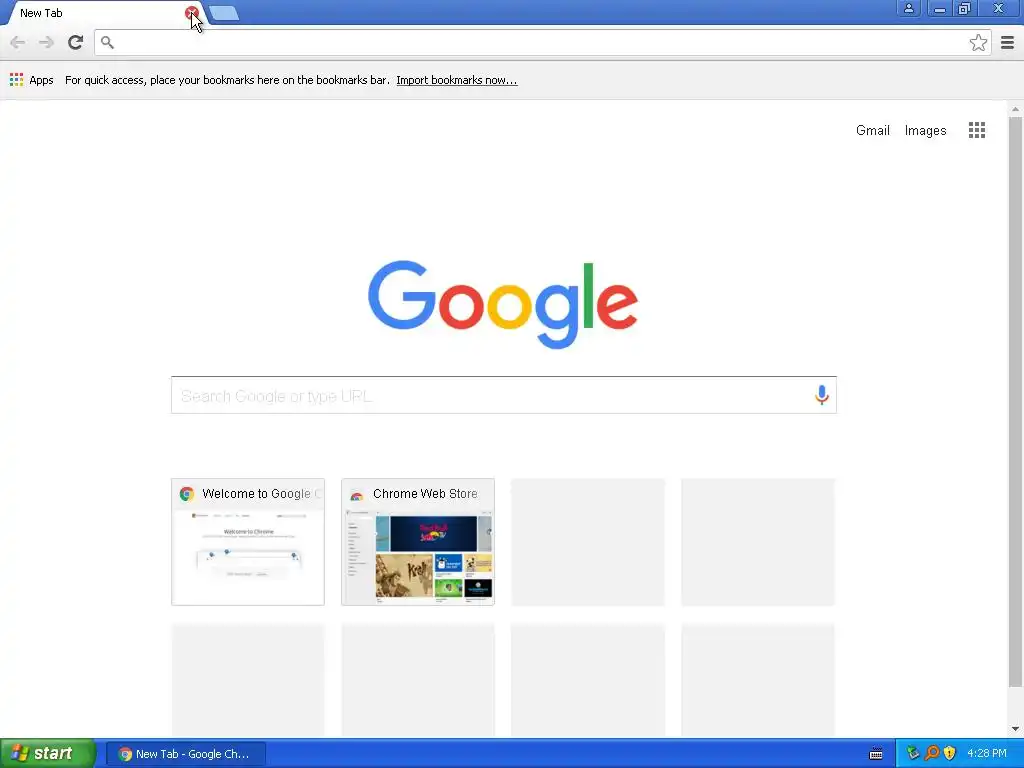Focus the browser address bar

[543, 42]
